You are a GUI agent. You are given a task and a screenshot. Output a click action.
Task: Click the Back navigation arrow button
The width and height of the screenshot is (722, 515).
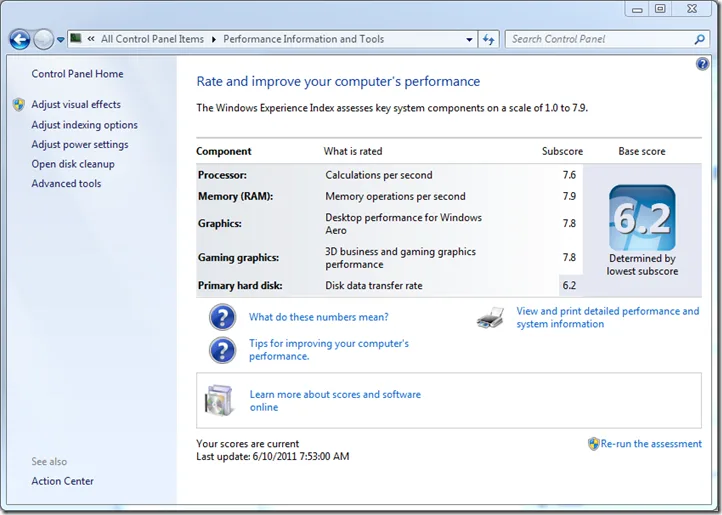click(20, 40)
